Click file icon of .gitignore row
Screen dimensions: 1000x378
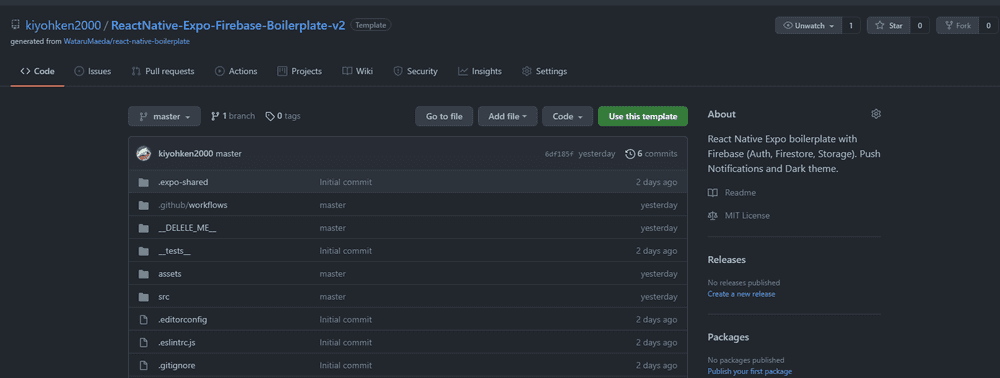[x=143, y=366]
